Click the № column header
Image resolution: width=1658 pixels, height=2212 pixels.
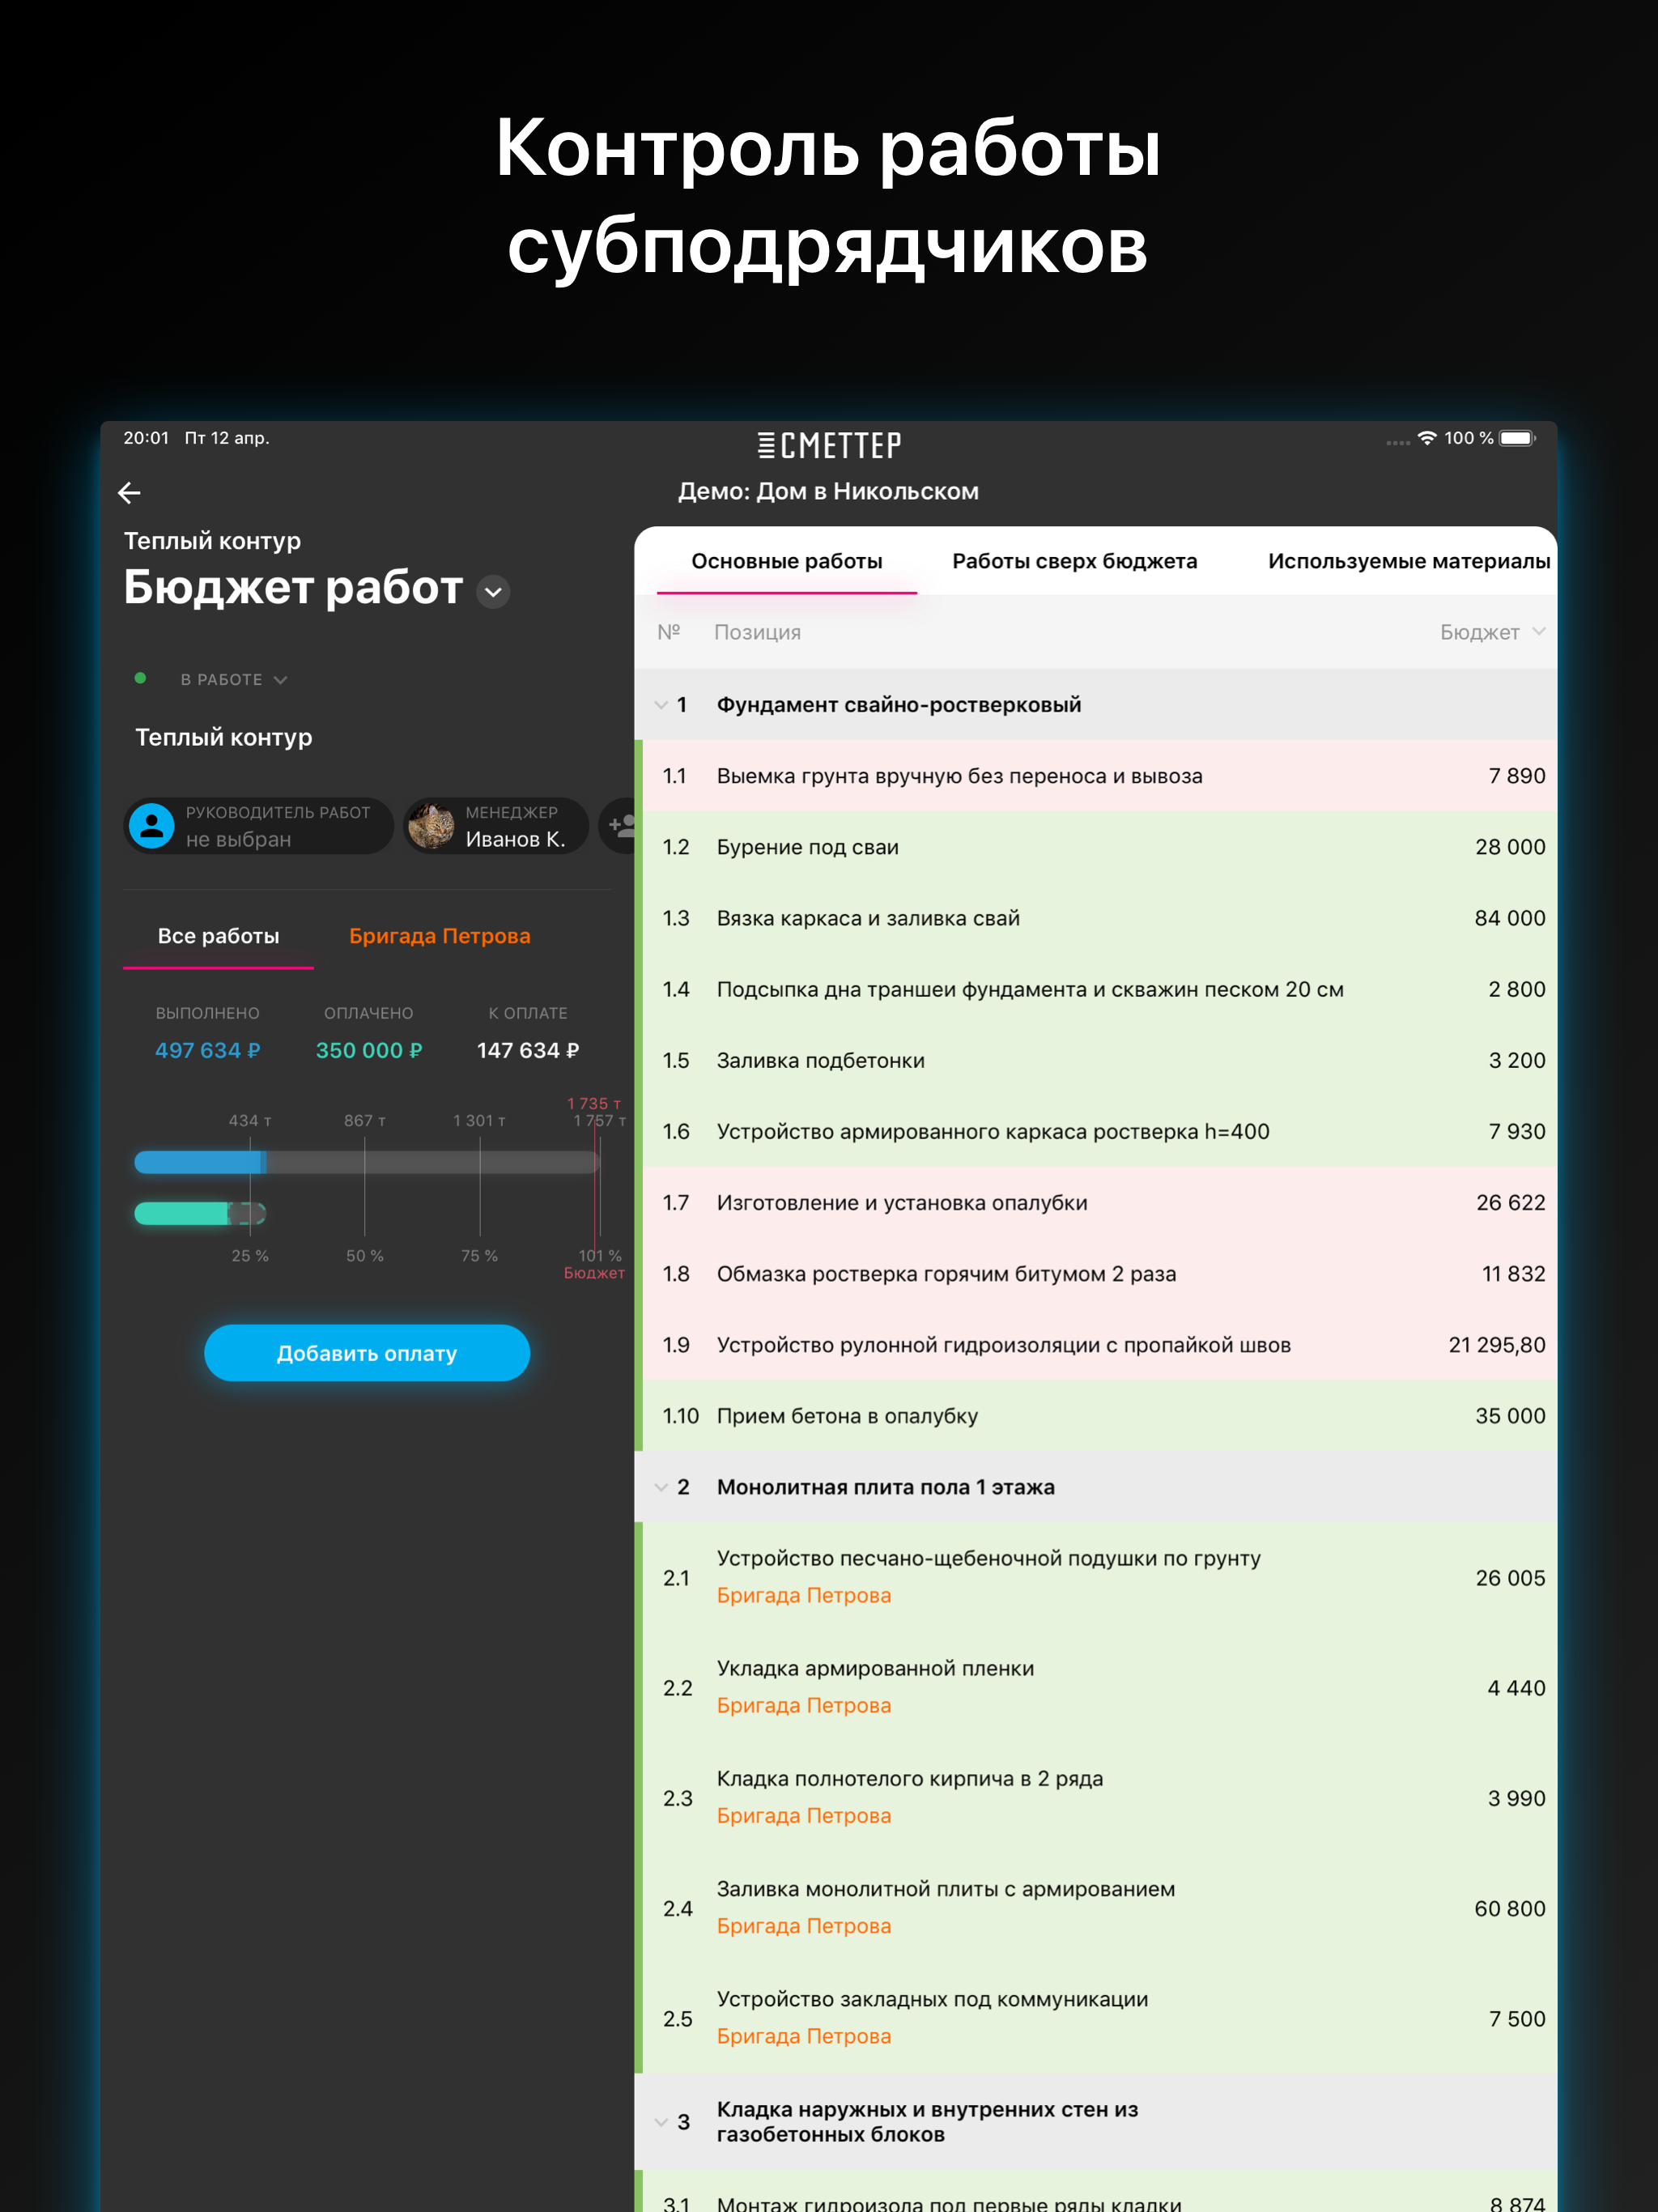click(x=669, y=632)
